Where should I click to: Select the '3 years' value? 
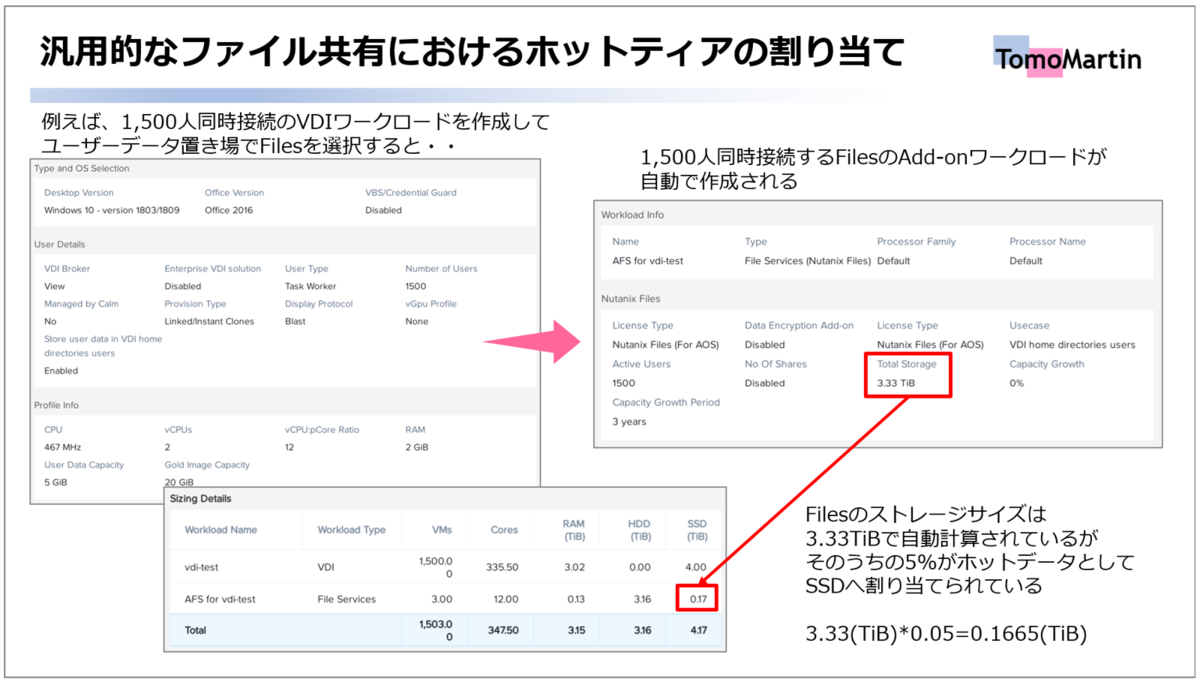[629, 422]
